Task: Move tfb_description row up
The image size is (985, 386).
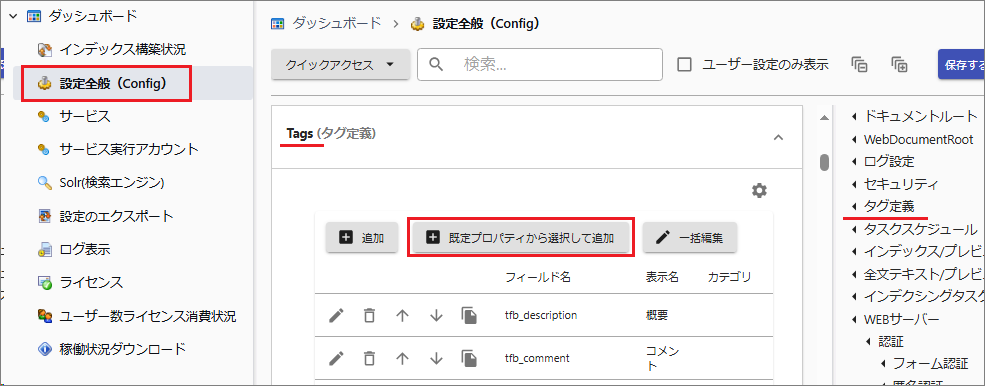Action: tap(403, 316)
